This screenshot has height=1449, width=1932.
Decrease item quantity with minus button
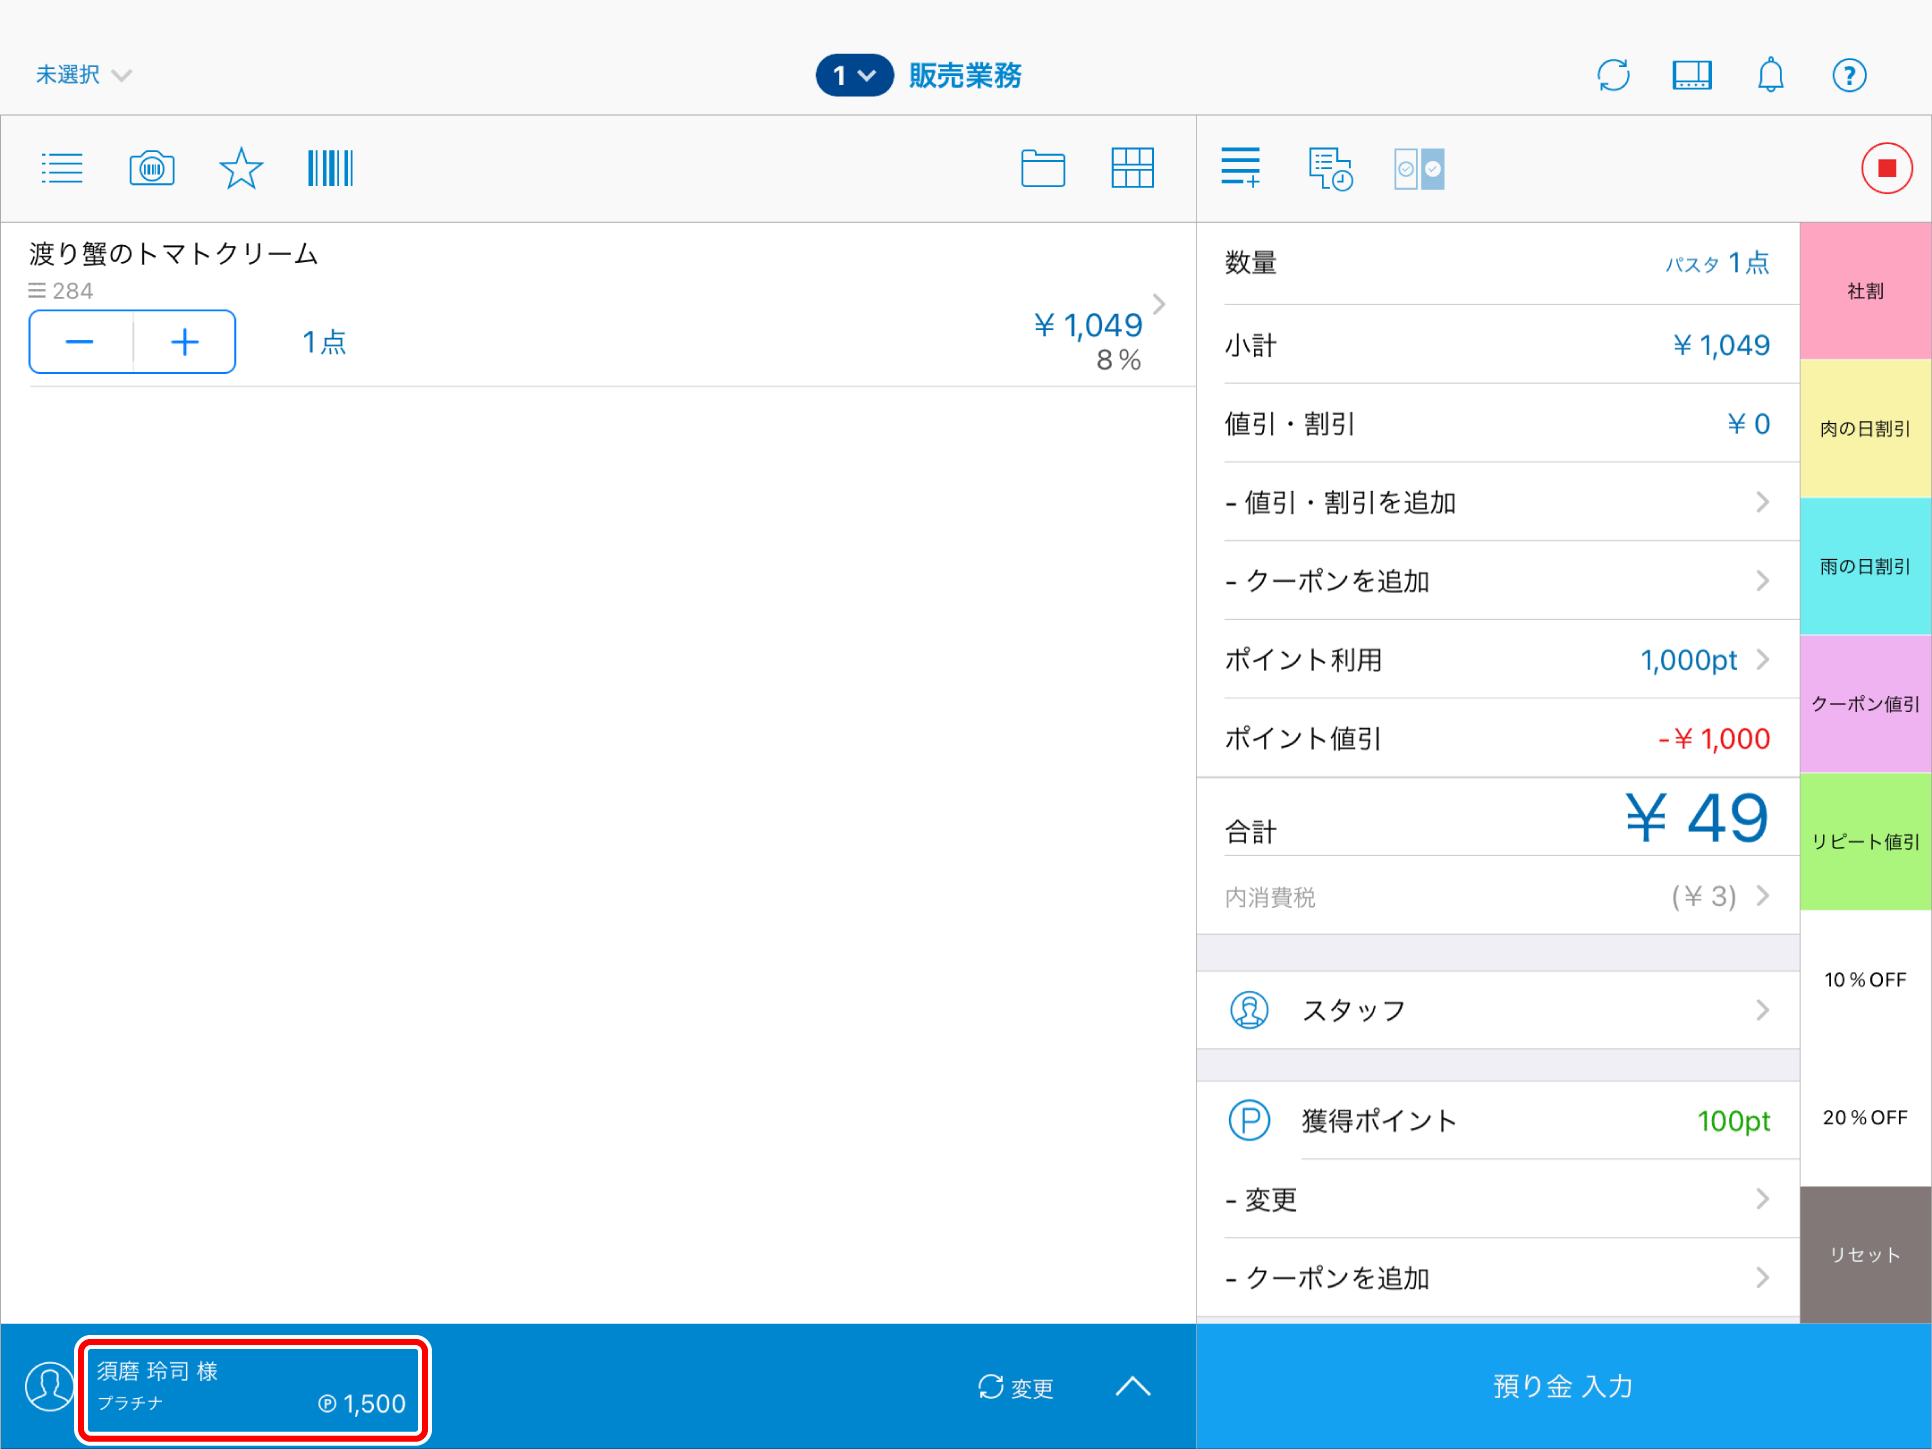80,343
